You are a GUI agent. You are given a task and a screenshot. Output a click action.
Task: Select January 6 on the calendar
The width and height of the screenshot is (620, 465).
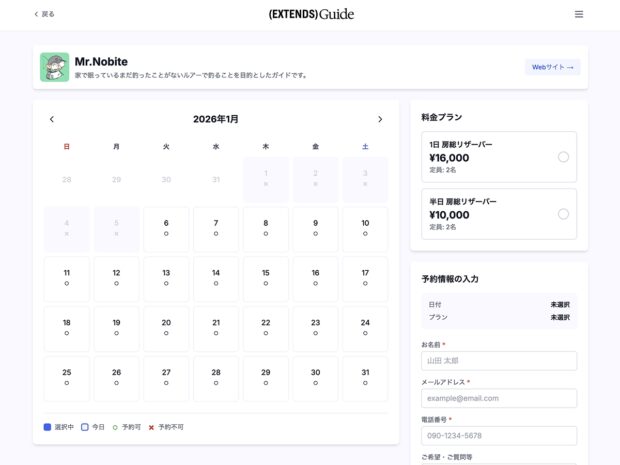(166, 228)
